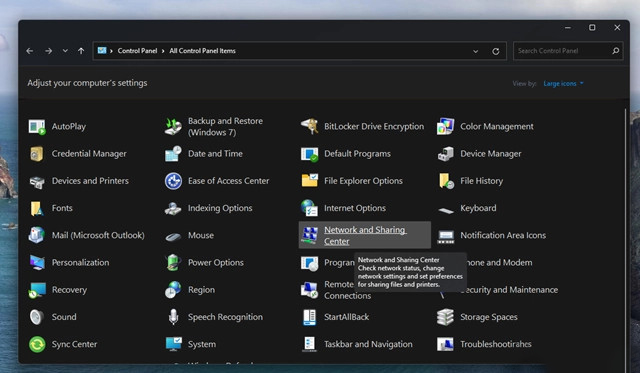Open the Mail (Microsoft Outlook) icon
This screenshot has width=640, height=373.
click(x=37, y=235)
